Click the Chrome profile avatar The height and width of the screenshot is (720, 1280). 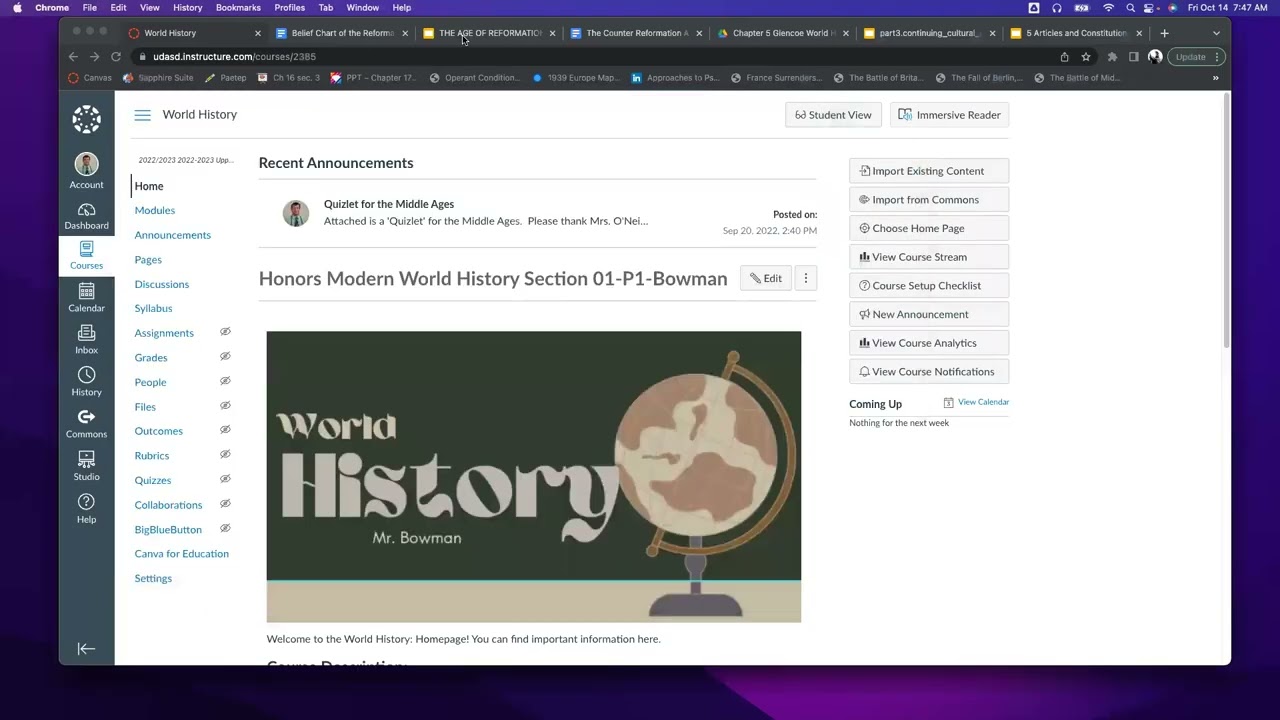[1155, 57]
